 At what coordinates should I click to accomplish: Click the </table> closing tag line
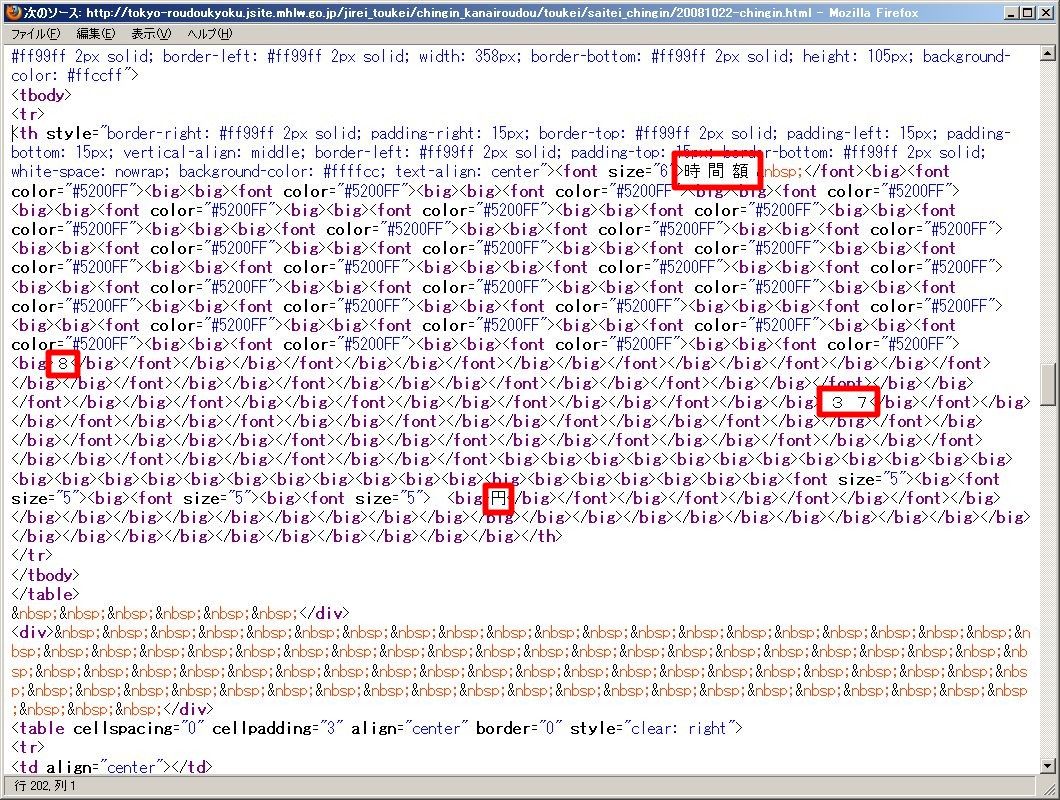coord(45,594)
